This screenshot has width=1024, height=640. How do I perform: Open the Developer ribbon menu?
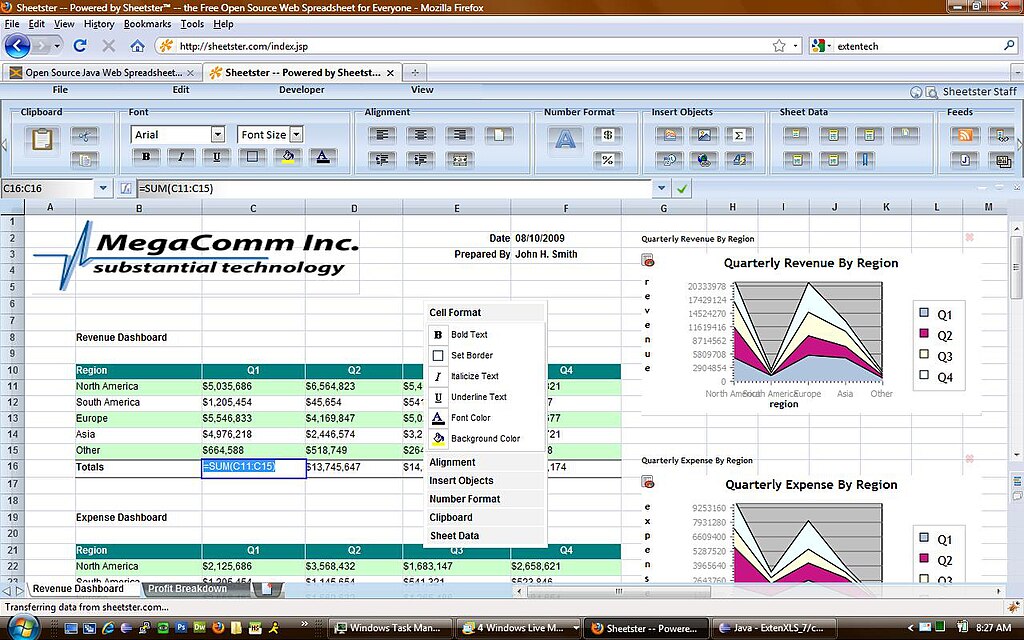point(301,90)
